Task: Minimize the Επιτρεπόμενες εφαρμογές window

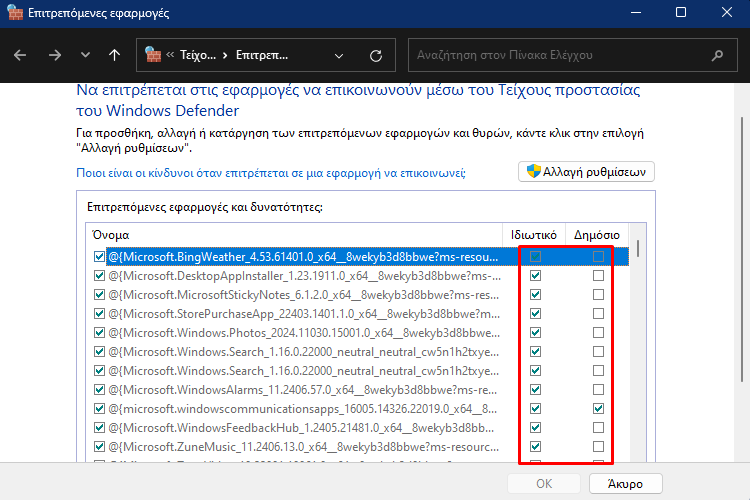Action: [x=636, y=13]
